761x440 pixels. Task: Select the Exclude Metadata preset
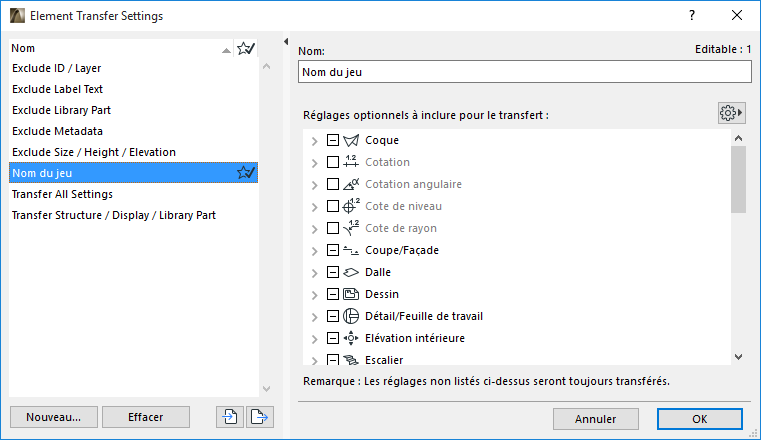57,131
